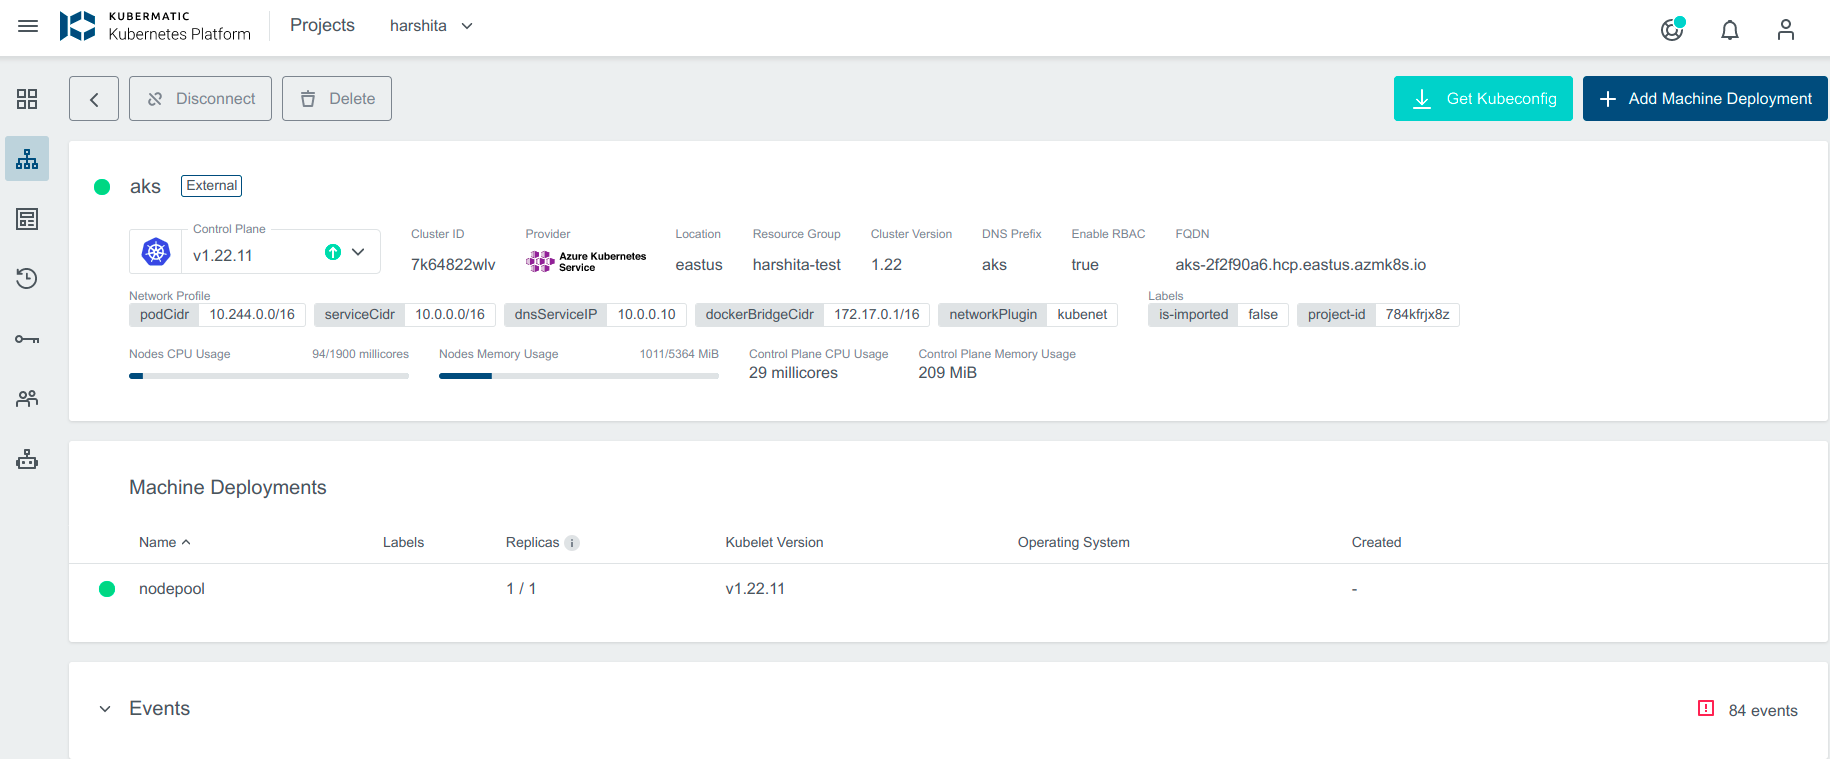Open the members sidebar icon

click(27, 399)
